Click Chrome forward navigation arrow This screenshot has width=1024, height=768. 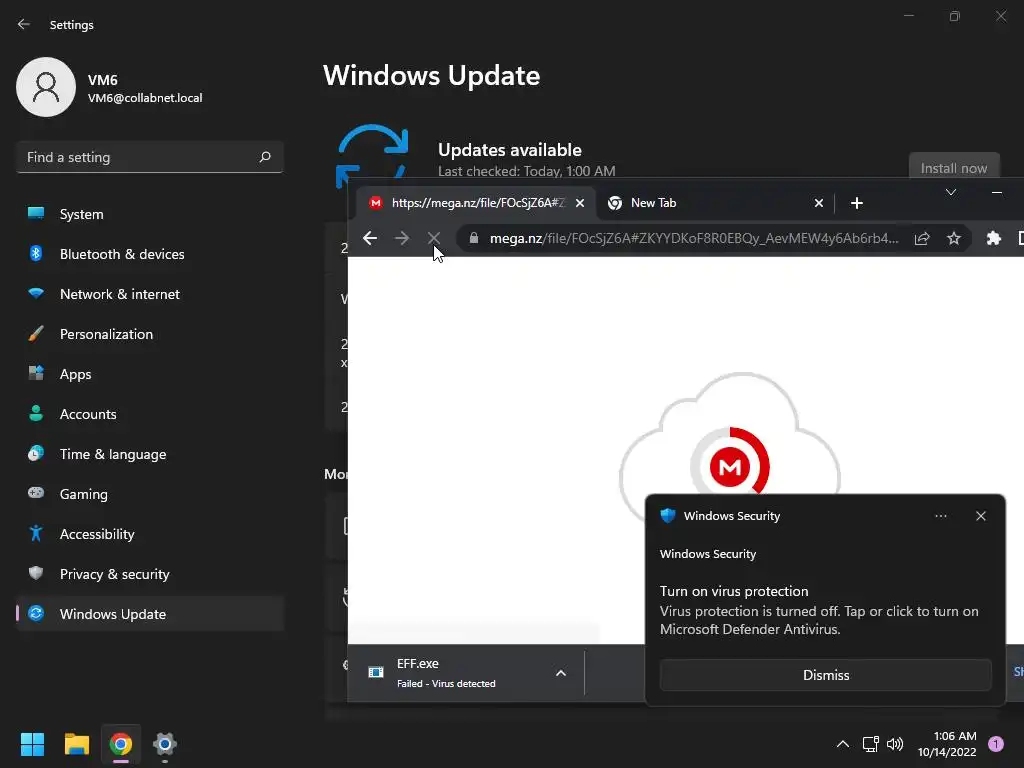pos(402,238)
